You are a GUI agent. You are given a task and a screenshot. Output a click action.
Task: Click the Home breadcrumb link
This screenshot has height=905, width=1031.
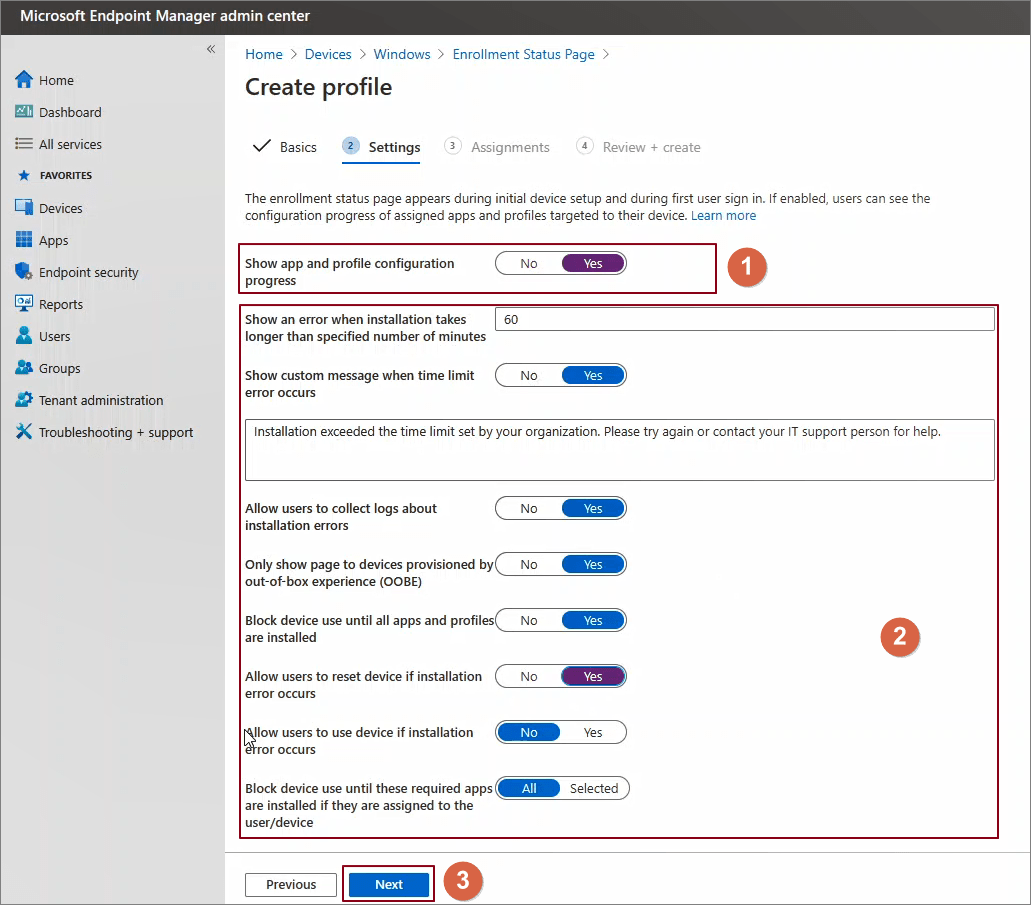[264, 54]
